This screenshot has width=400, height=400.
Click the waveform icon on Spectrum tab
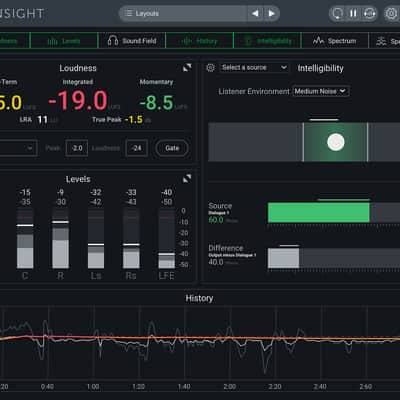318,41
